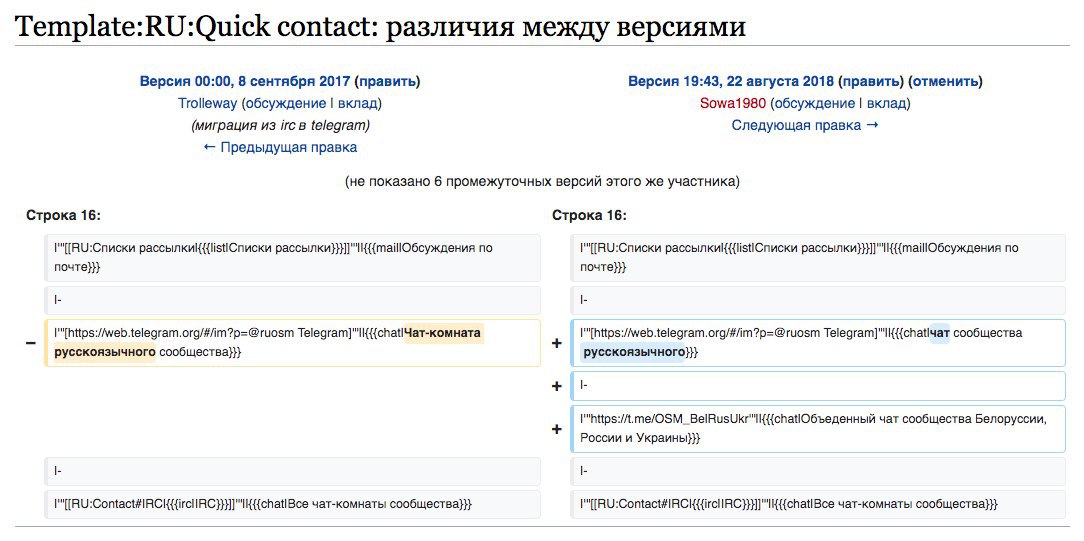
Task: View Sowa1980's вклад contributions
Action: [886, 103]
